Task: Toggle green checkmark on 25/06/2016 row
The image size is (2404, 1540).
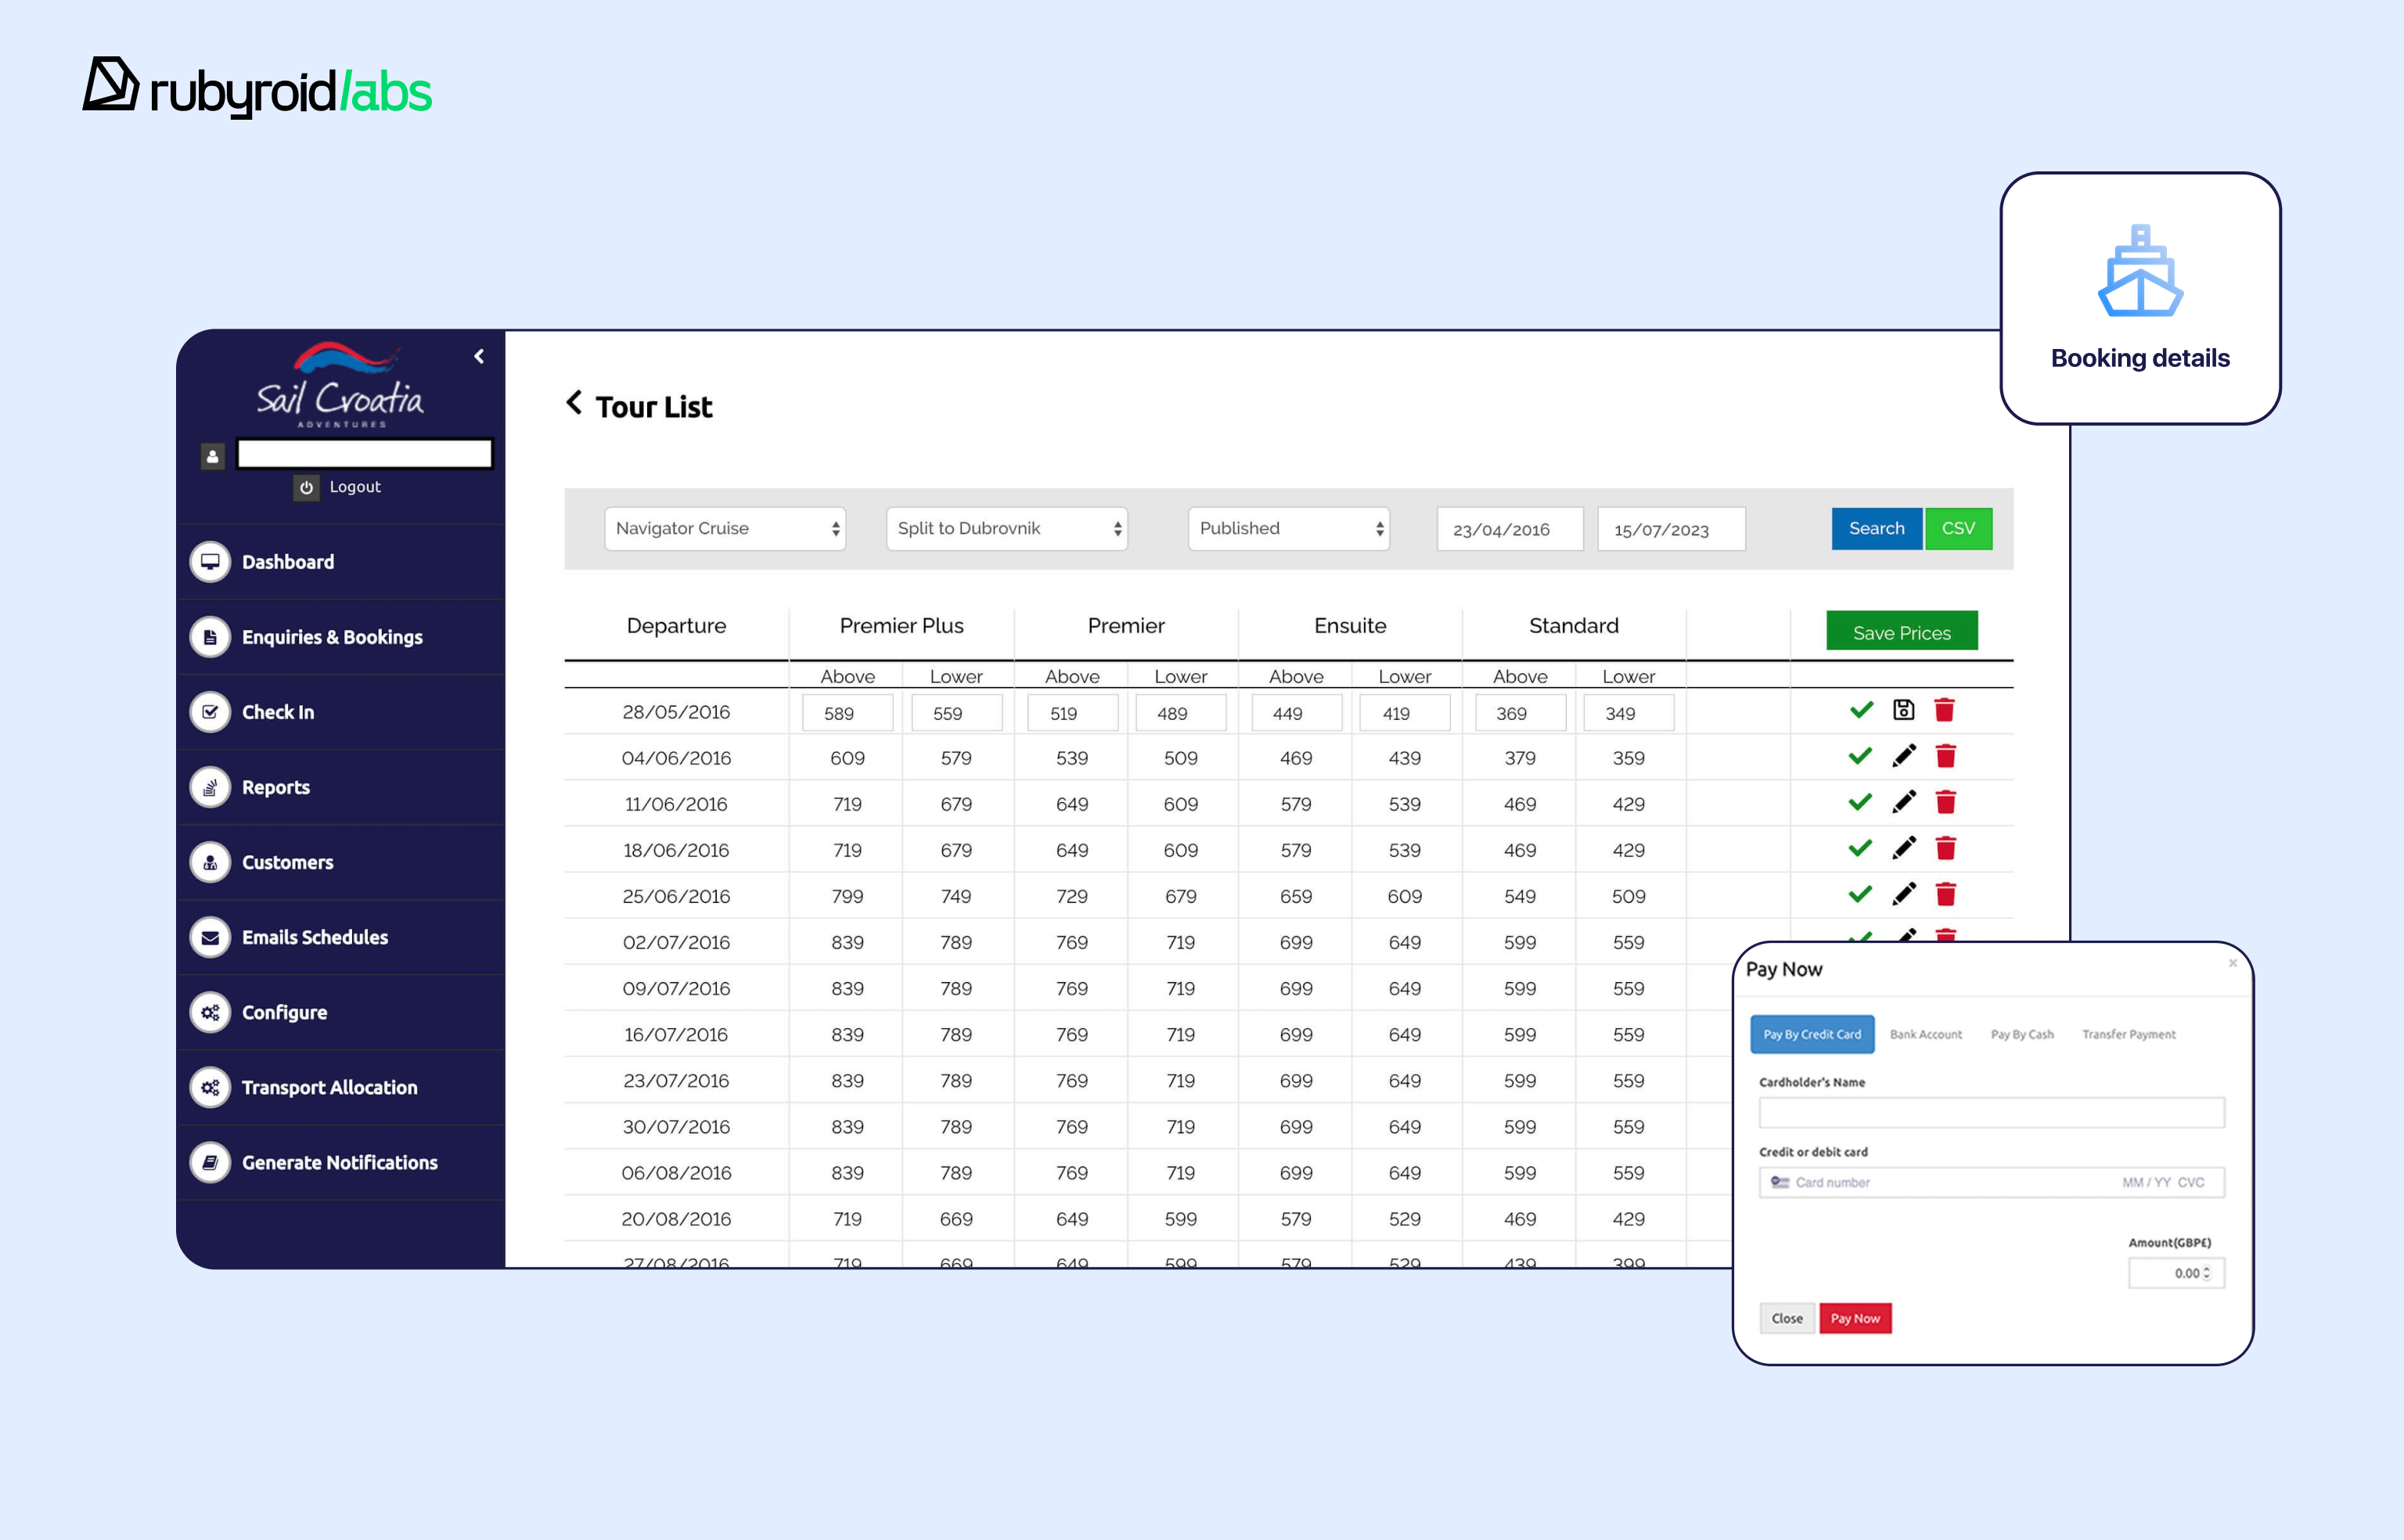Action: pos(1860,894)
